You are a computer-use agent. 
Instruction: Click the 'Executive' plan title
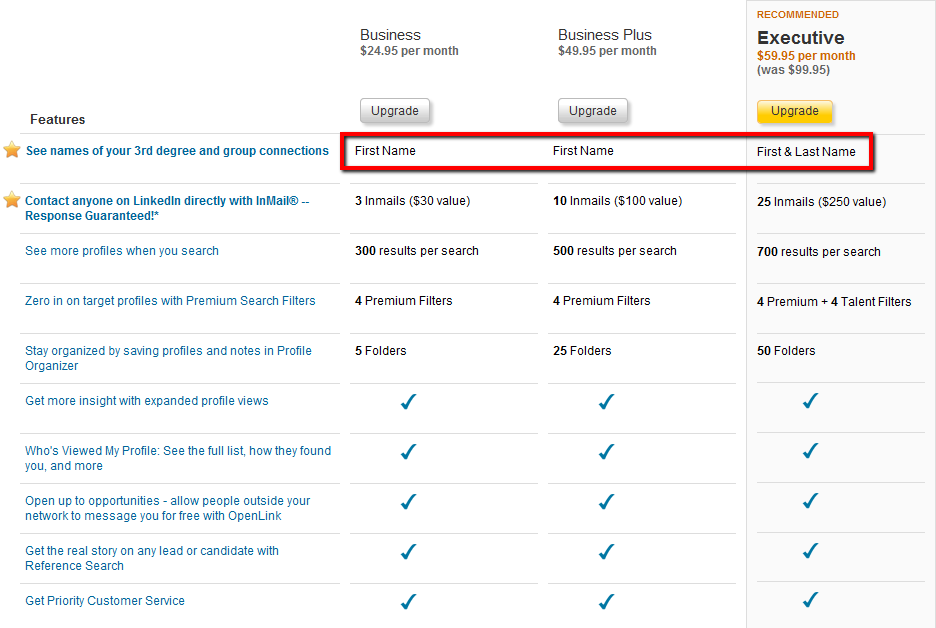click(x=800, y=38)
